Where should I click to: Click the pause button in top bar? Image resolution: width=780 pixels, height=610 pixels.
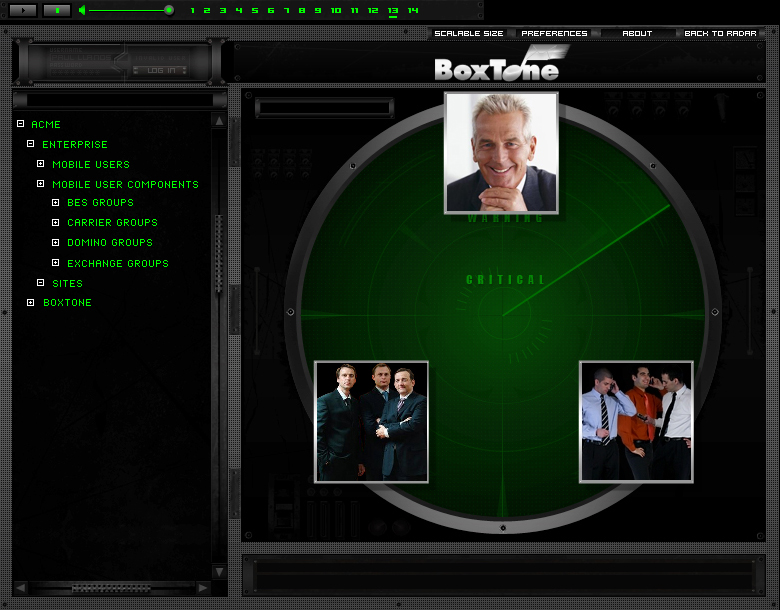click(57, 10)
